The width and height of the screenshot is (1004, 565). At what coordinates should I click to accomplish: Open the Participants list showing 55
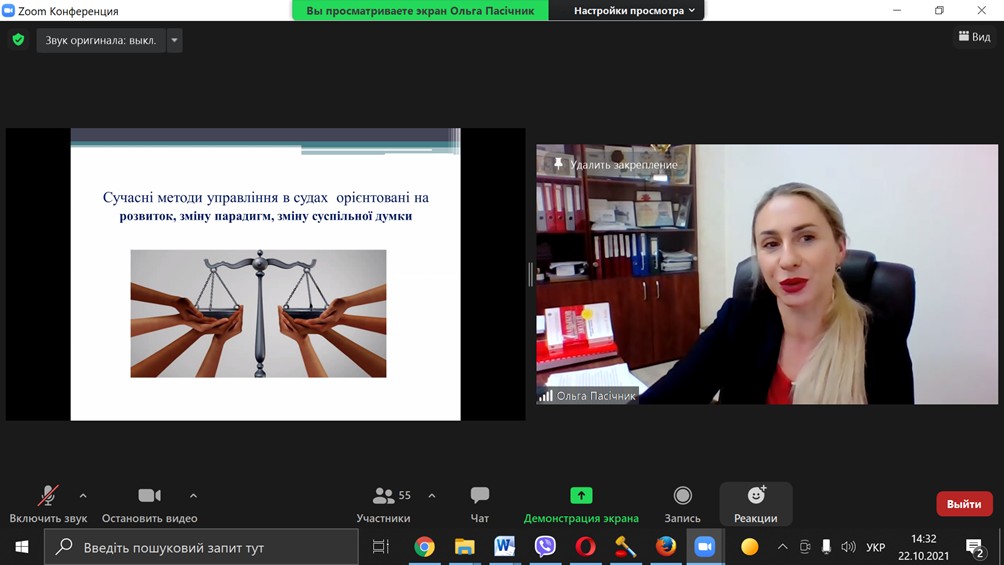384,496
